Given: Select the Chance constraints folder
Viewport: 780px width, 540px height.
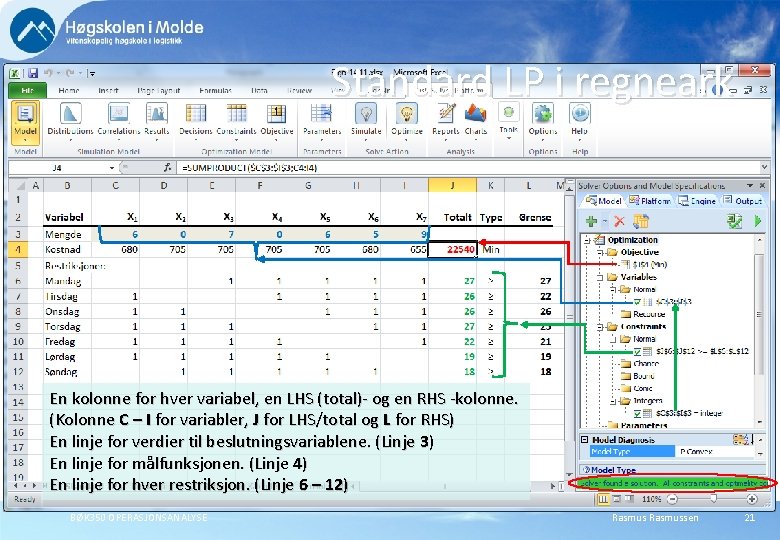Looking at the screenshot, I should tap(640, 363).
